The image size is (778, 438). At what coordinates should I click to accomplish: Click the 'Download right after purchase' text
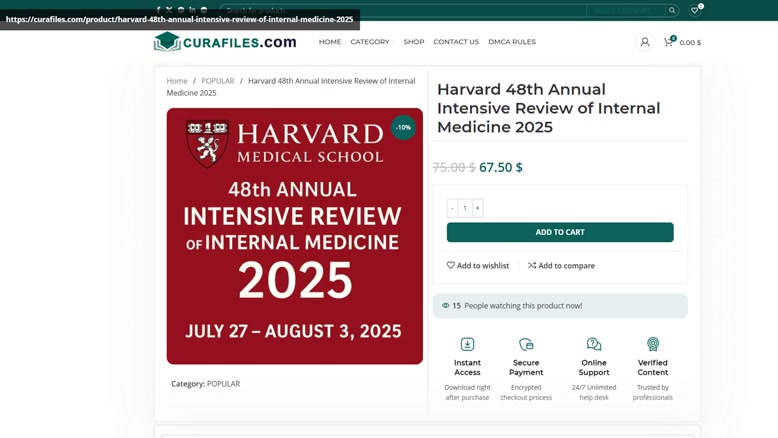point(467,392)
